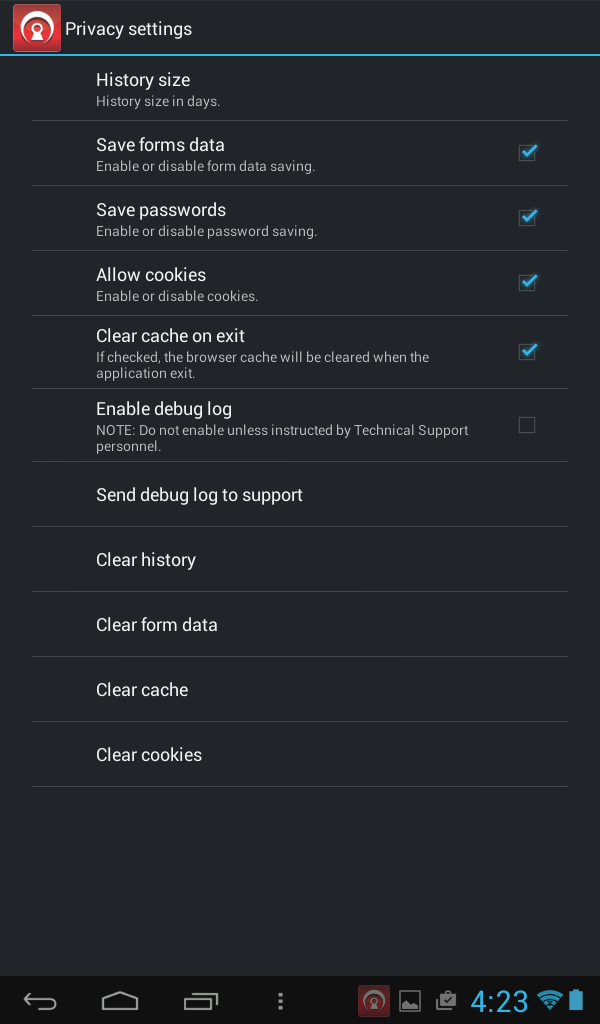The width and height of the screenshot is (600, 1024).
Task: Tap the briefcase checkmark notification icon
Action: click(446, 1000)
